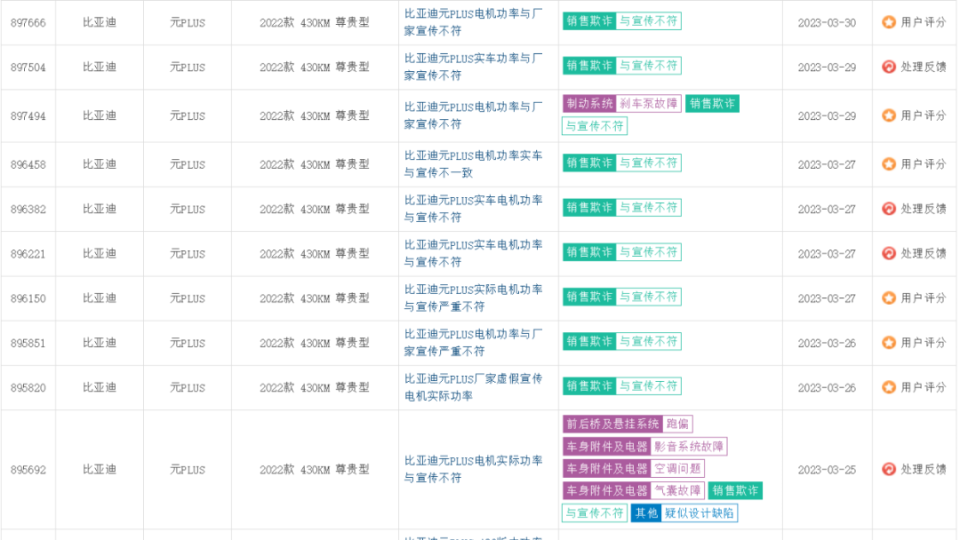This screenshot has height=540, width=960.
Task: Click the 刹车泵故障 tag
Action: [648, 104]
